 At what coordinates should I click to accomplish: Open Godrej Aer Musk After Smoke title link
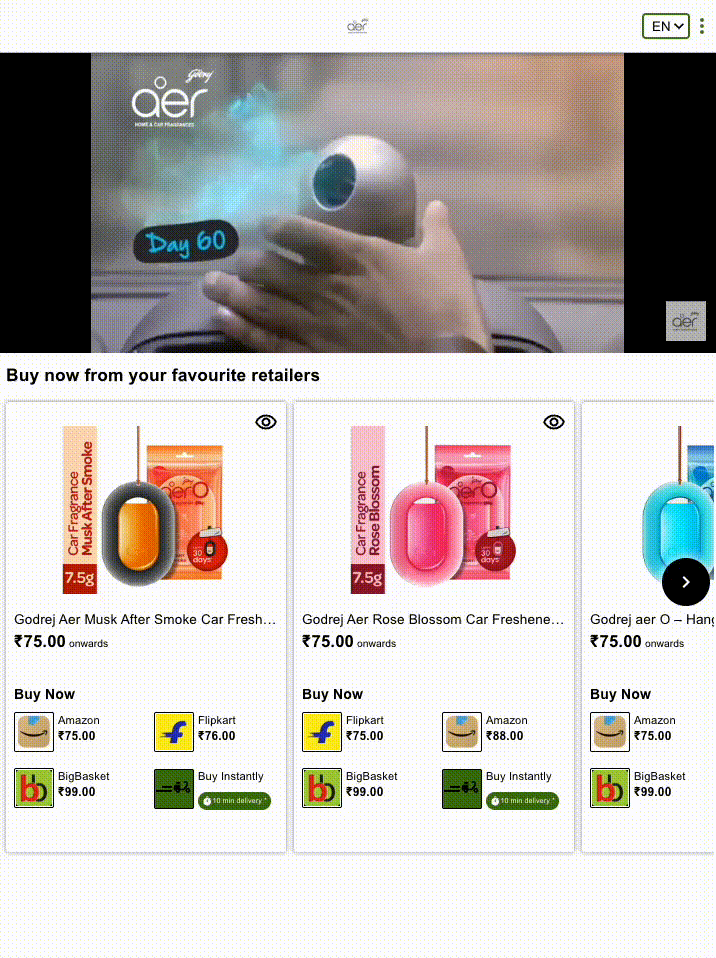pos(145,619)
